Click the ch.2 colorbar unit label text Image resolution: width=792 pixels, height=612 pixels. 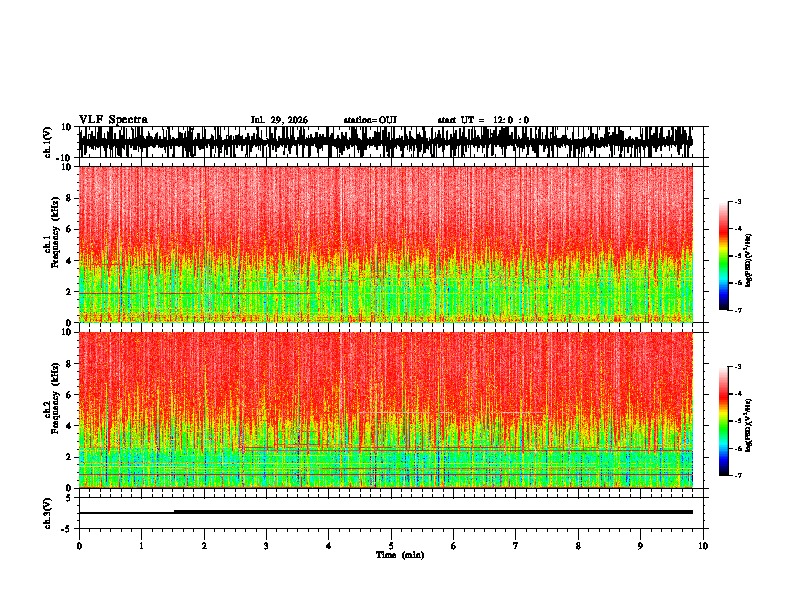(x=748, y=425)
